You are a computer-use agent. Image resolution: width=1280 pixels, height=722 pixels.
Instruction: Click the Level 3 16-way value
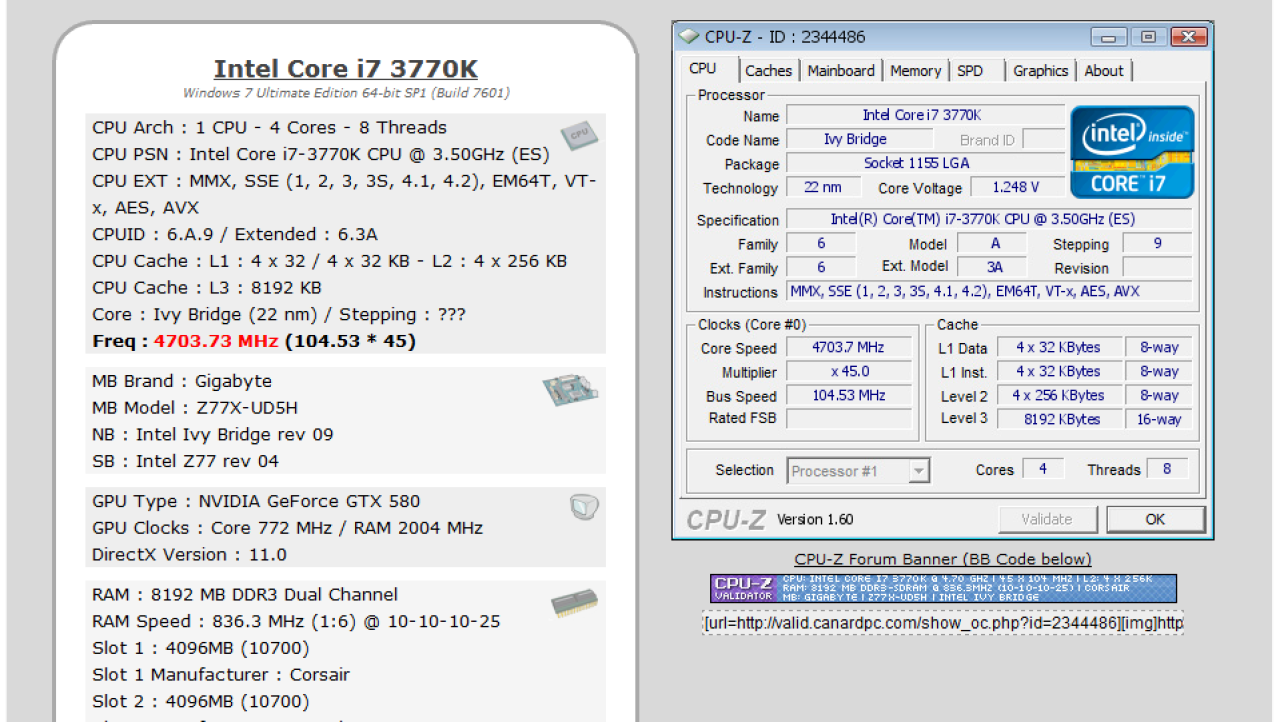pos(1158,419)
